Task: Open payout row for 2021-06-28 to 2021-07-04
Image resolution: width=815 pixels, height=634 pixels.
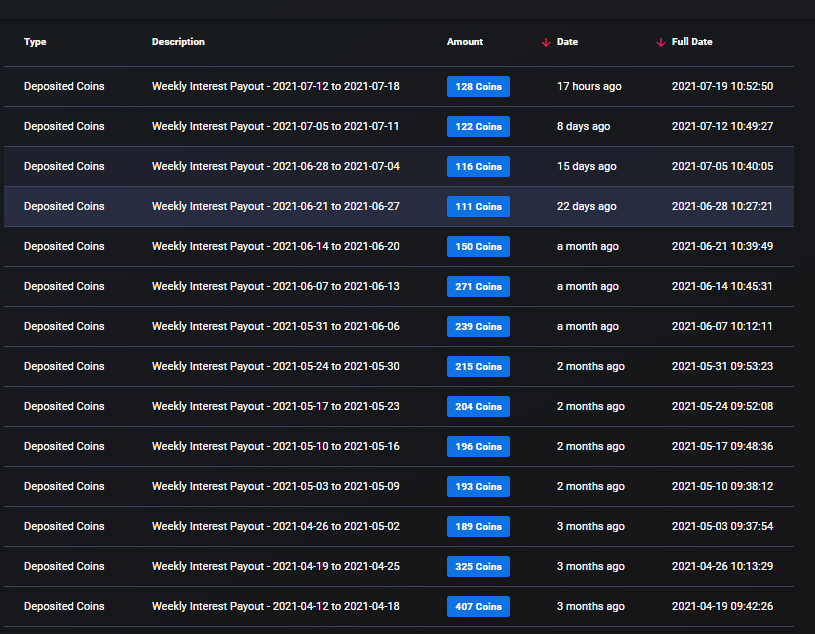Action: [275, 167]
